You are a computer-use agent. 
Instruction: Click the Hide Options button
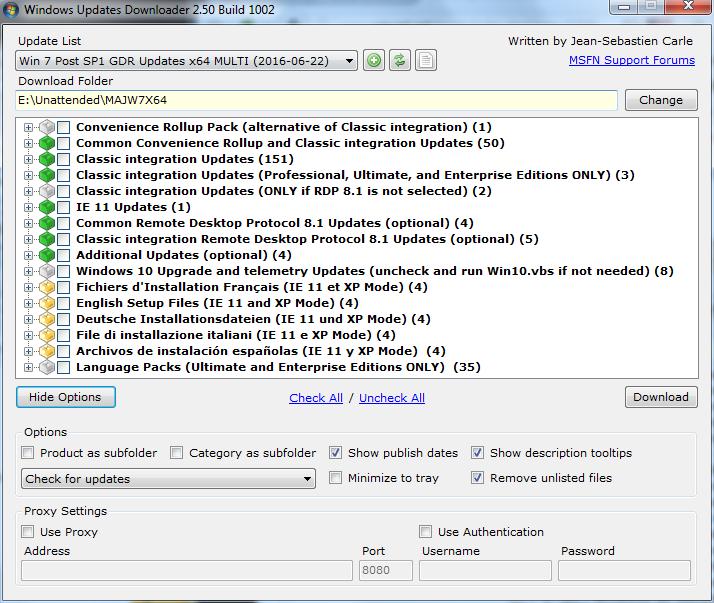pyautogui.click(x=66, y=397)
